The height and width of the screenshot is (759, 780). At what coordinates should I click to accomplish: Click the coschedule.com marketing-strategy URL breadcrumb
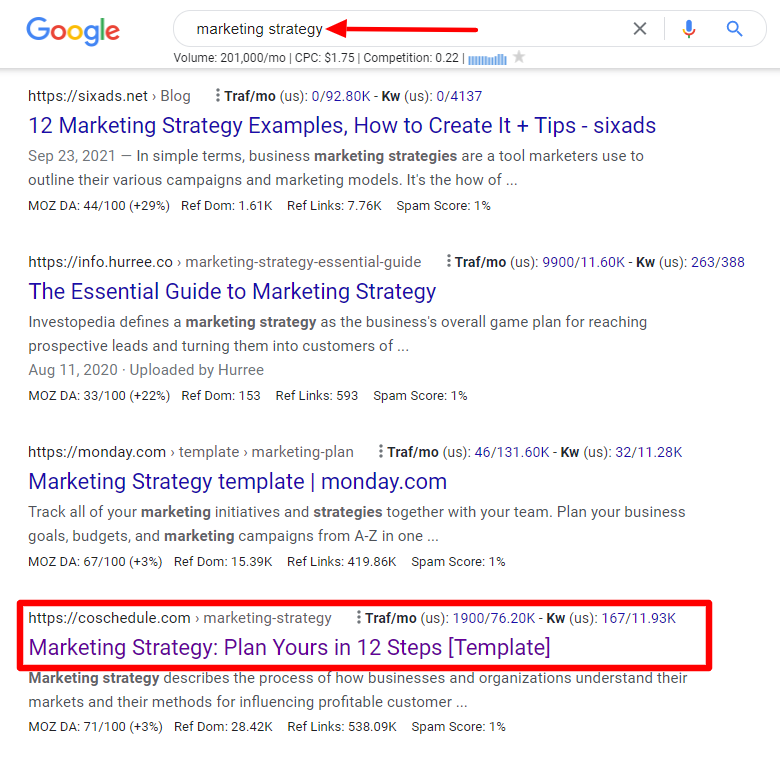point(180,618)
